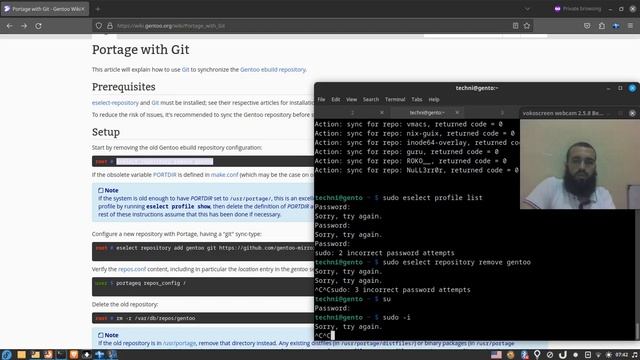
Task: Open the Fedora start menu in taskbar
Action: point(7,355)
